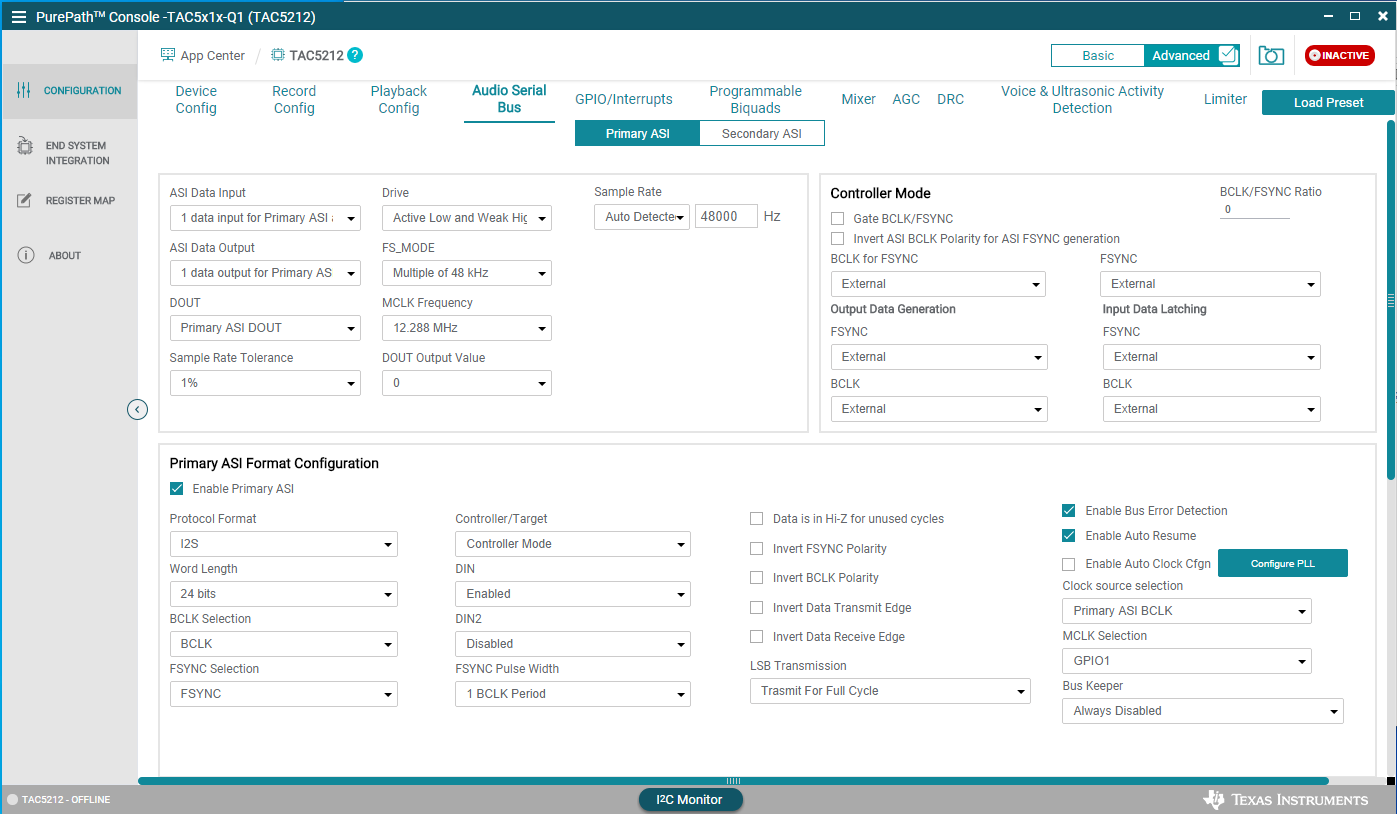Open the Configuration sidebar section
This screenshot has height=814, width=1397.
point(69,91)
